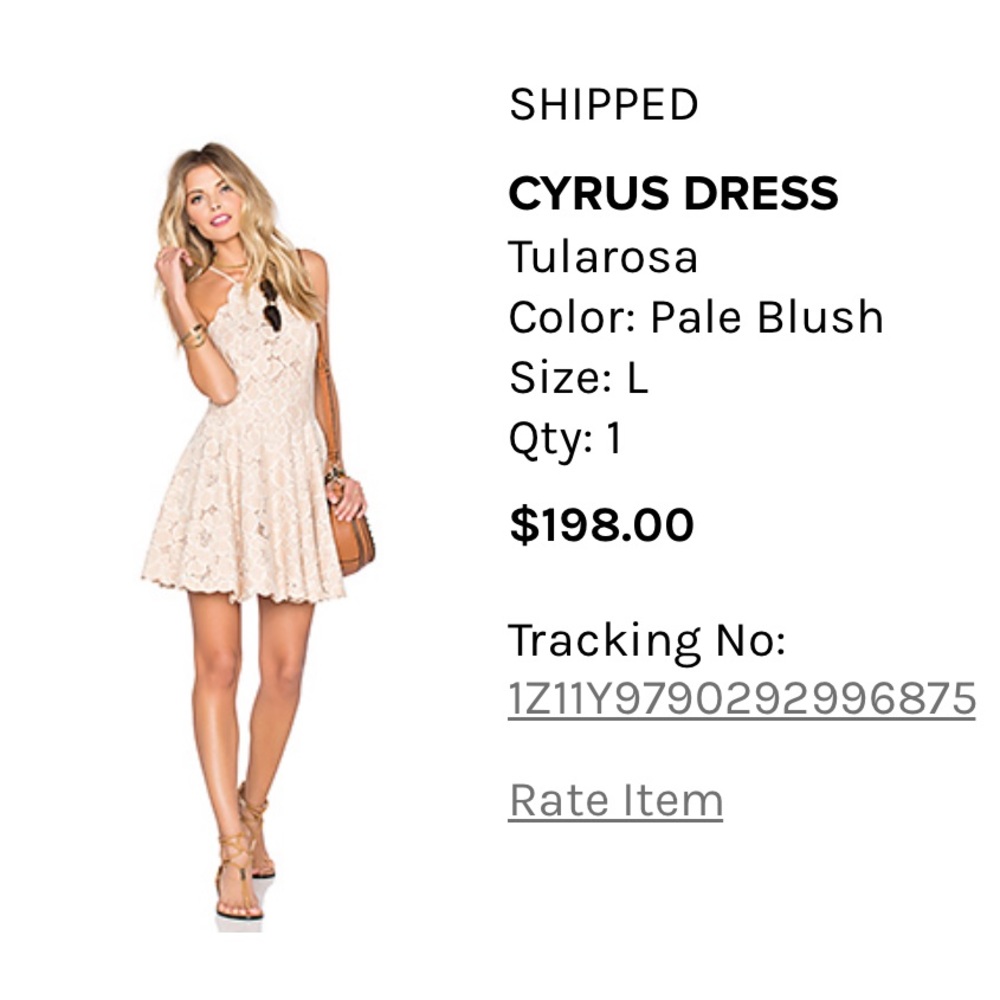Click the product name in bold

coord(672,190)
